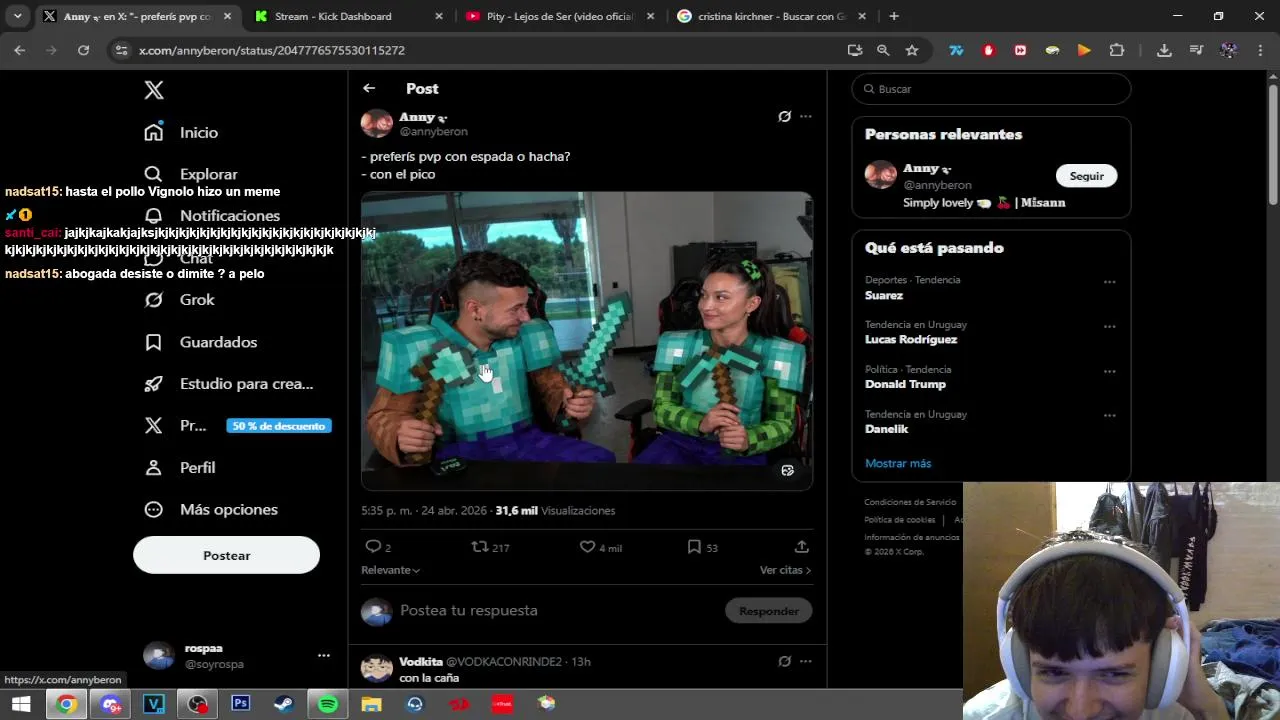Screen dimensions: 1280x720
Task: Open Steam from the taskbar
Action: (285, 704)
